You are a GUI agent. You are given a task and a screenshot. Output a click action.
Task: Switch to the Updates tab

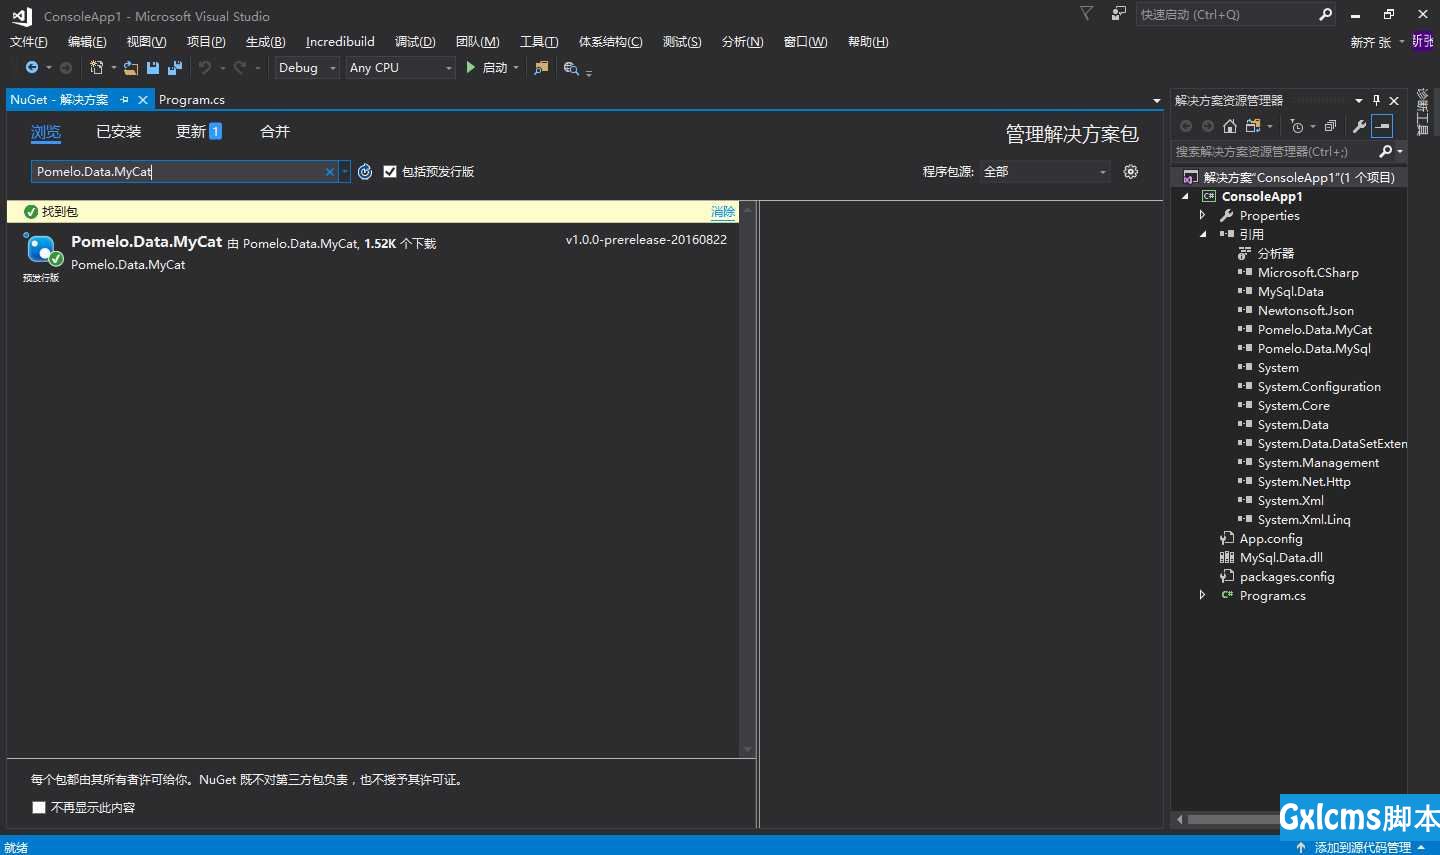tap(199, 132)
